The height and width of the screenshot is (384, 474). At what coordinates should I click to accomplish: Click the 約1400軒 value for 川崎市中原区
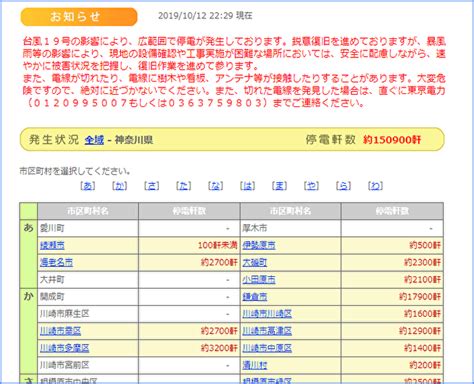coord(422,348)
